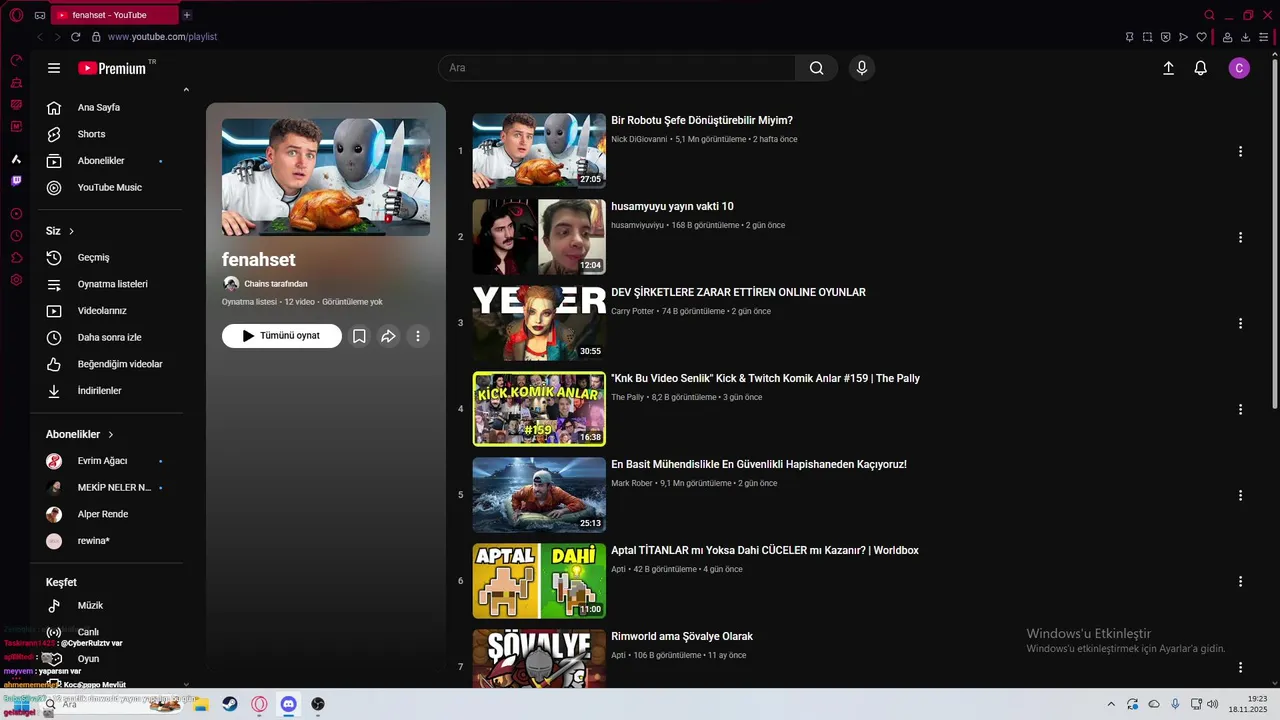Open the Opera GX main menu logo
The image size is (1280, 720).
(x=16, y=15)
